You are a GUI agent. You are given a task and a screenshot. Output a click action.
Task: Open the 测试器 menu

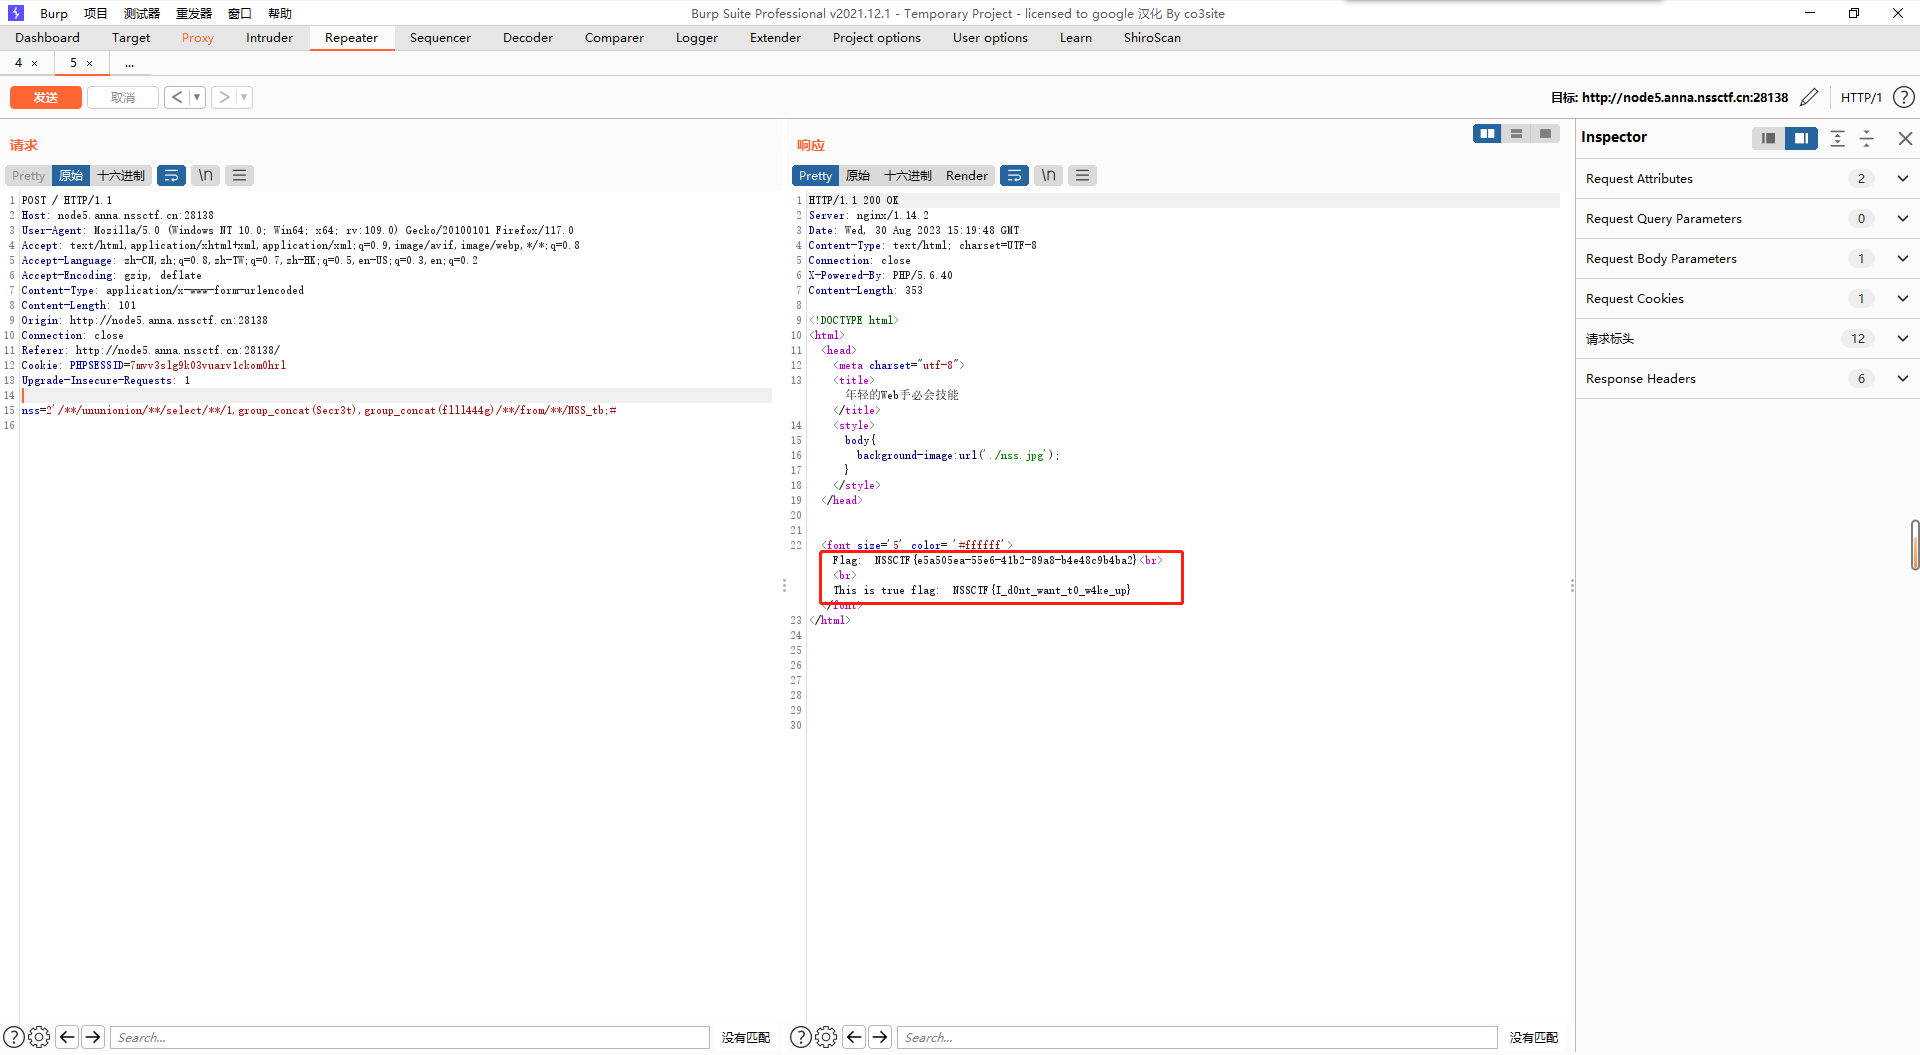tap(142, 13)
